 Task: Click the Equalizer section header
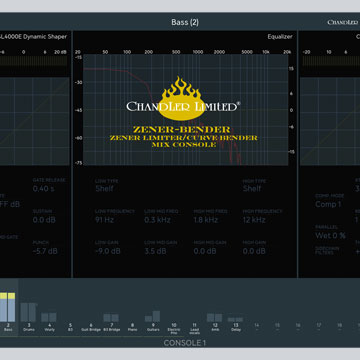pos(280,37)
